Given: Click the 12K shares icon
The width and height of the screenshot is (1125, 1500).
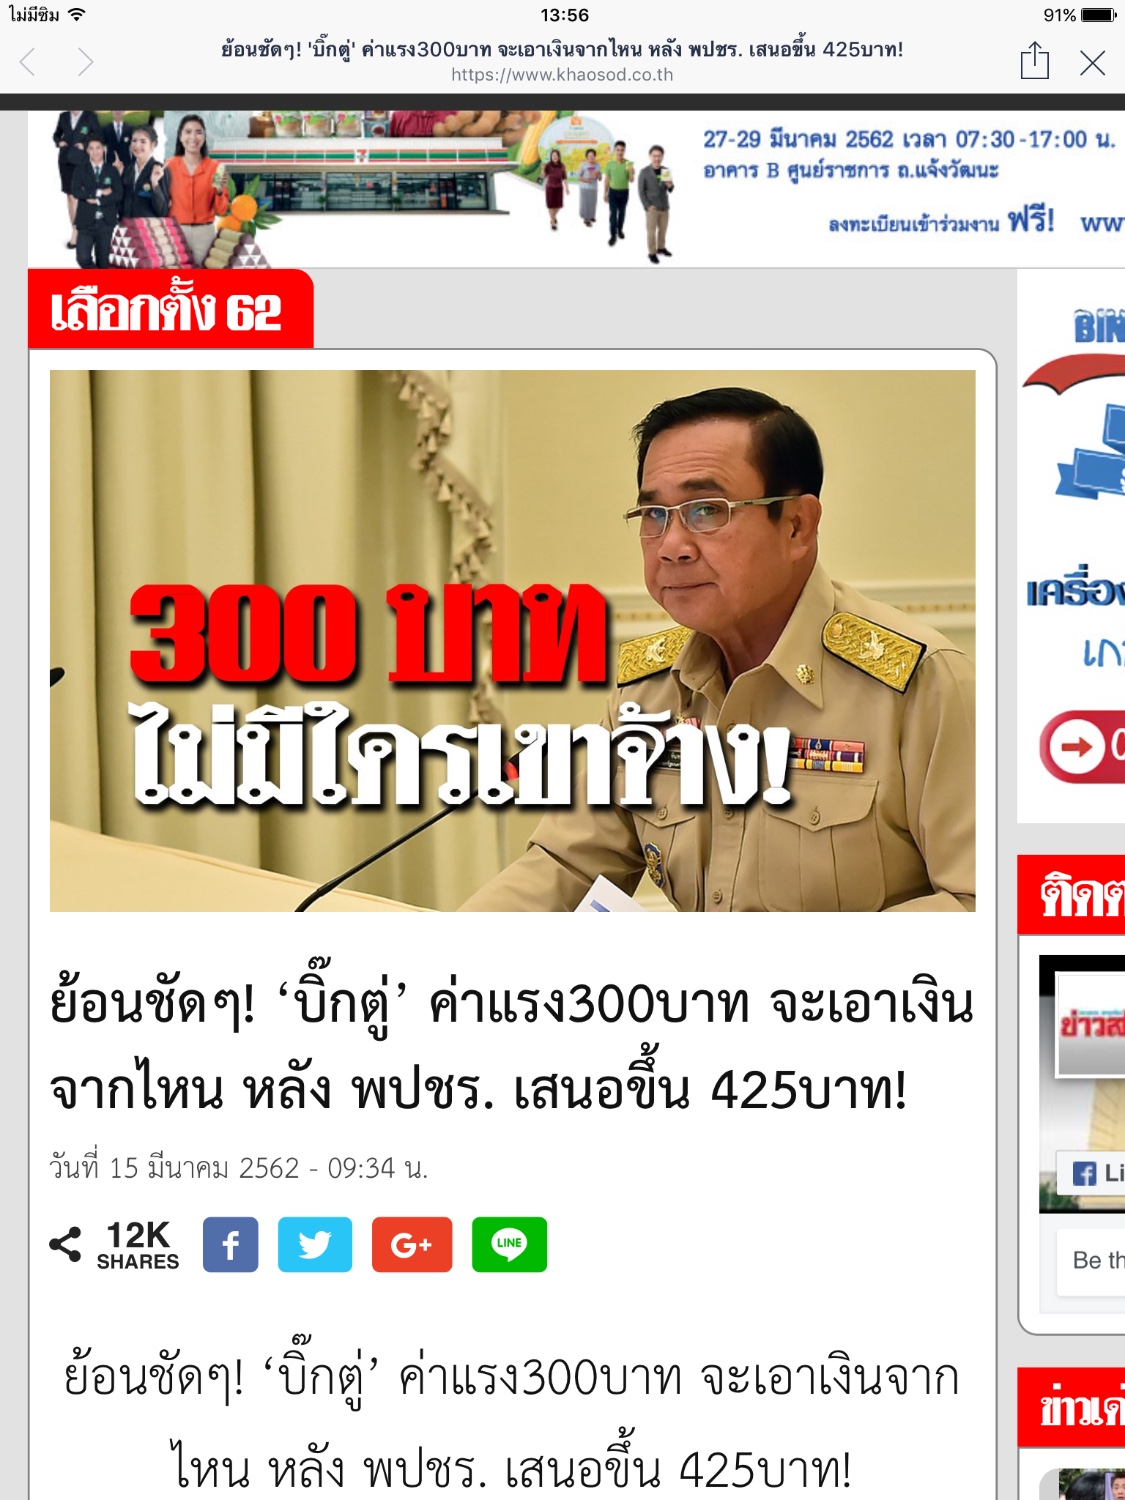Looking at the screenshot, I should [66, 1244].
